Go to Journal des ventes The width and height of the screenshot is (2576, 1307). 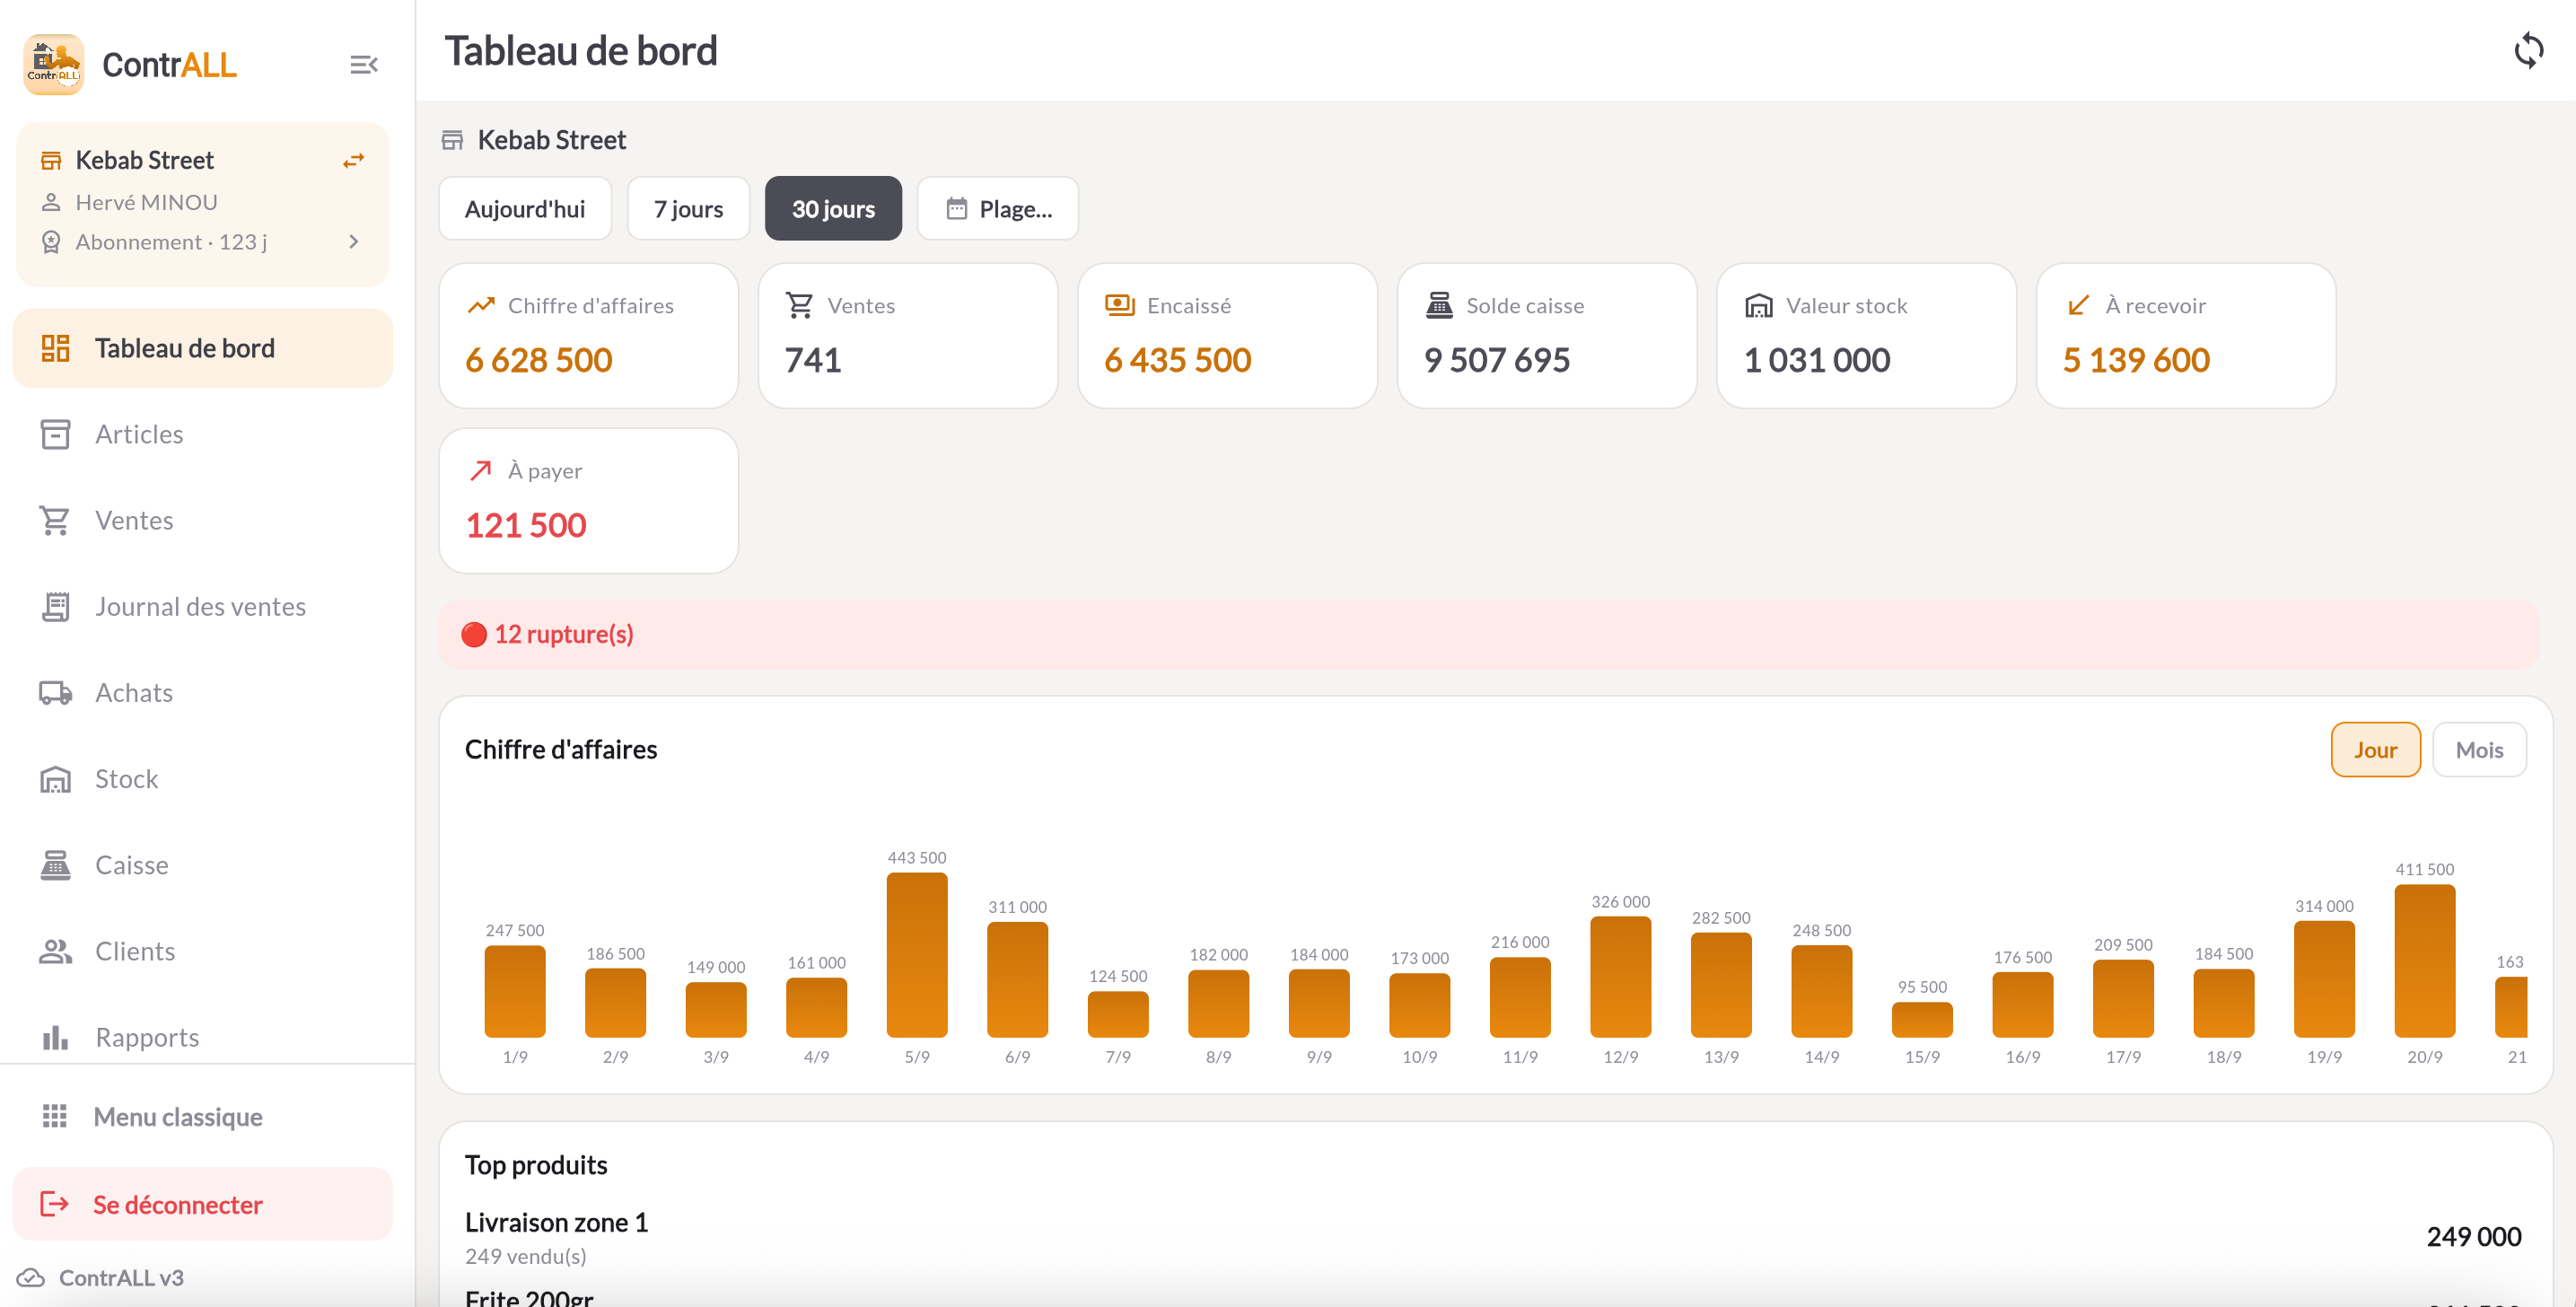[x=203, y=606]
